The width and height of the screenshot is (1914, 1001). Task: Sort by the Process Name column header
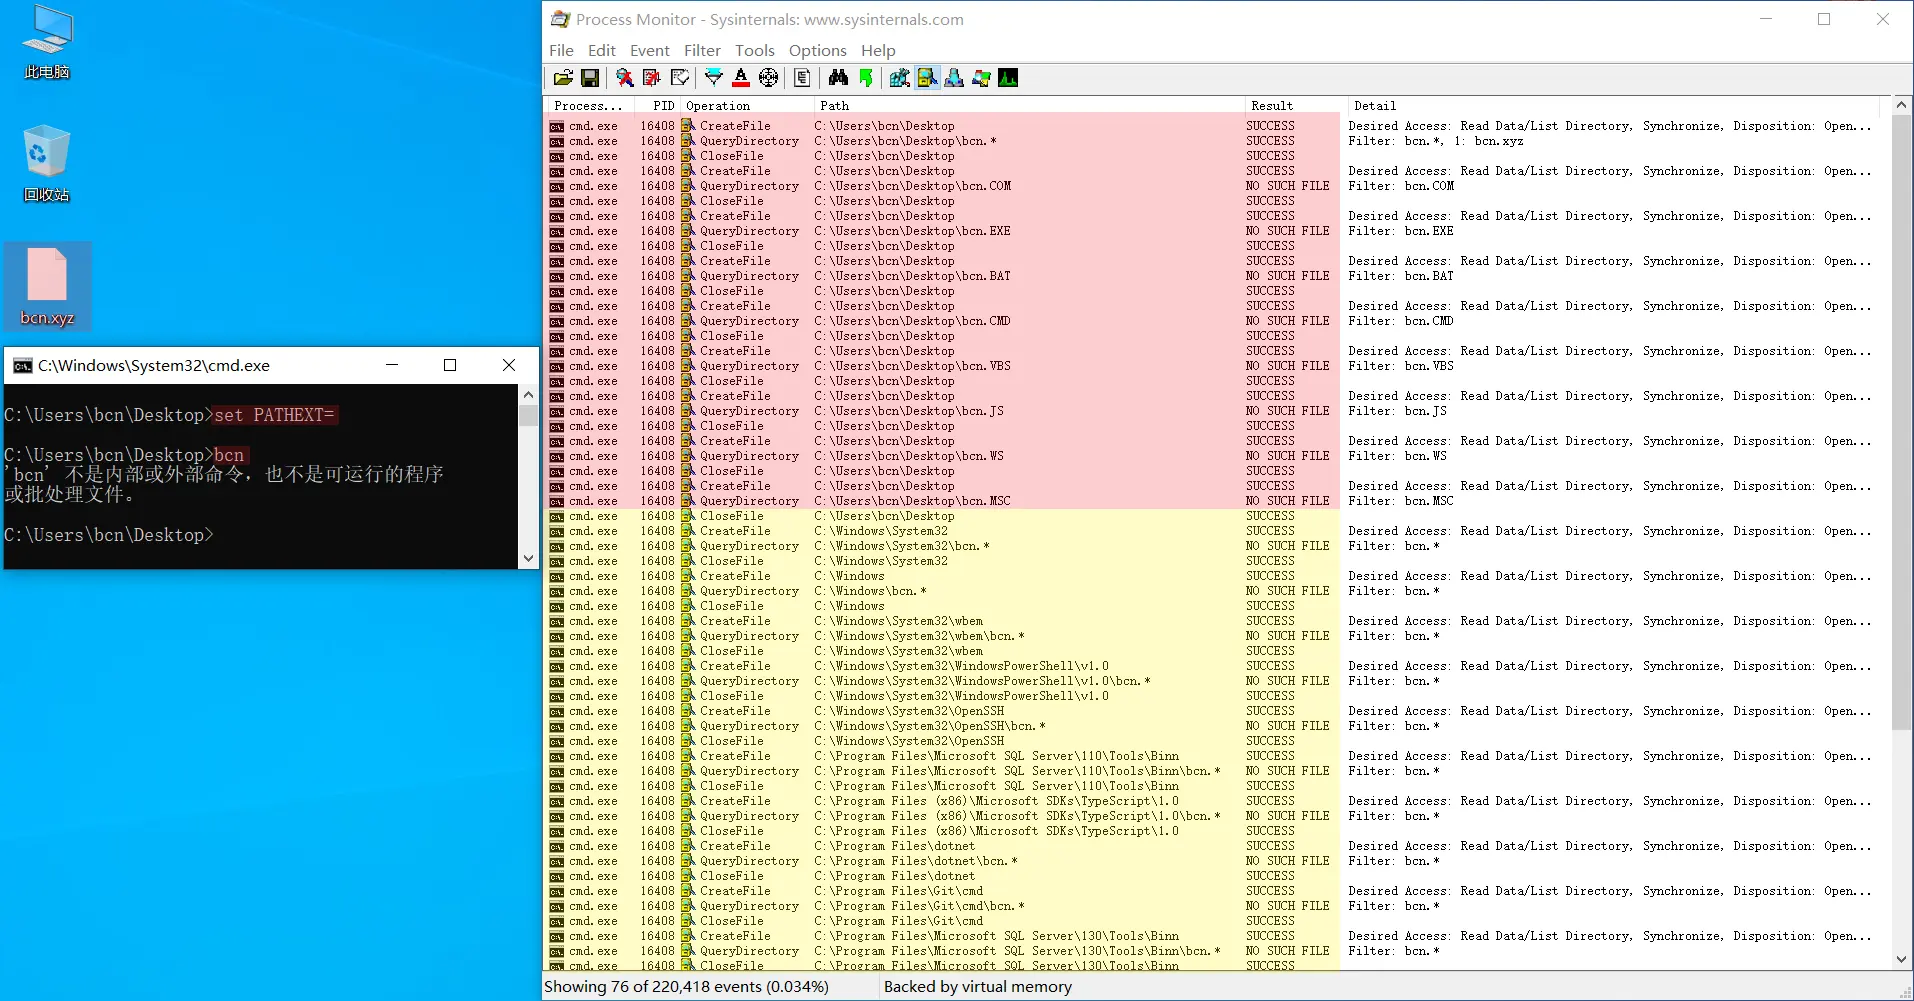pos(589,105)
